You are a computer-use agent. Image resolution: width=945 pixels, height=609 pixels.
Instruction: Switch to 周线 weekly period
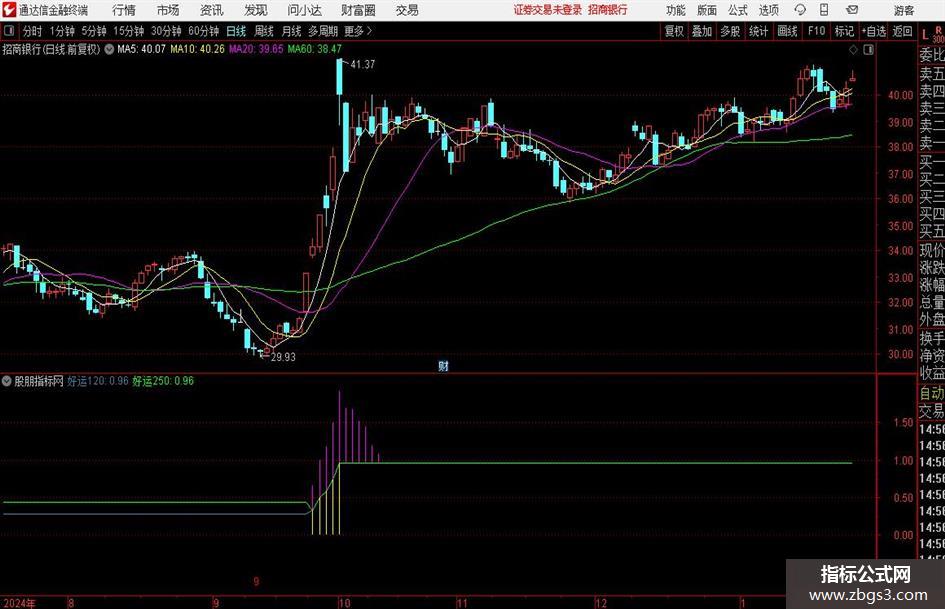[x=264, y=31]
